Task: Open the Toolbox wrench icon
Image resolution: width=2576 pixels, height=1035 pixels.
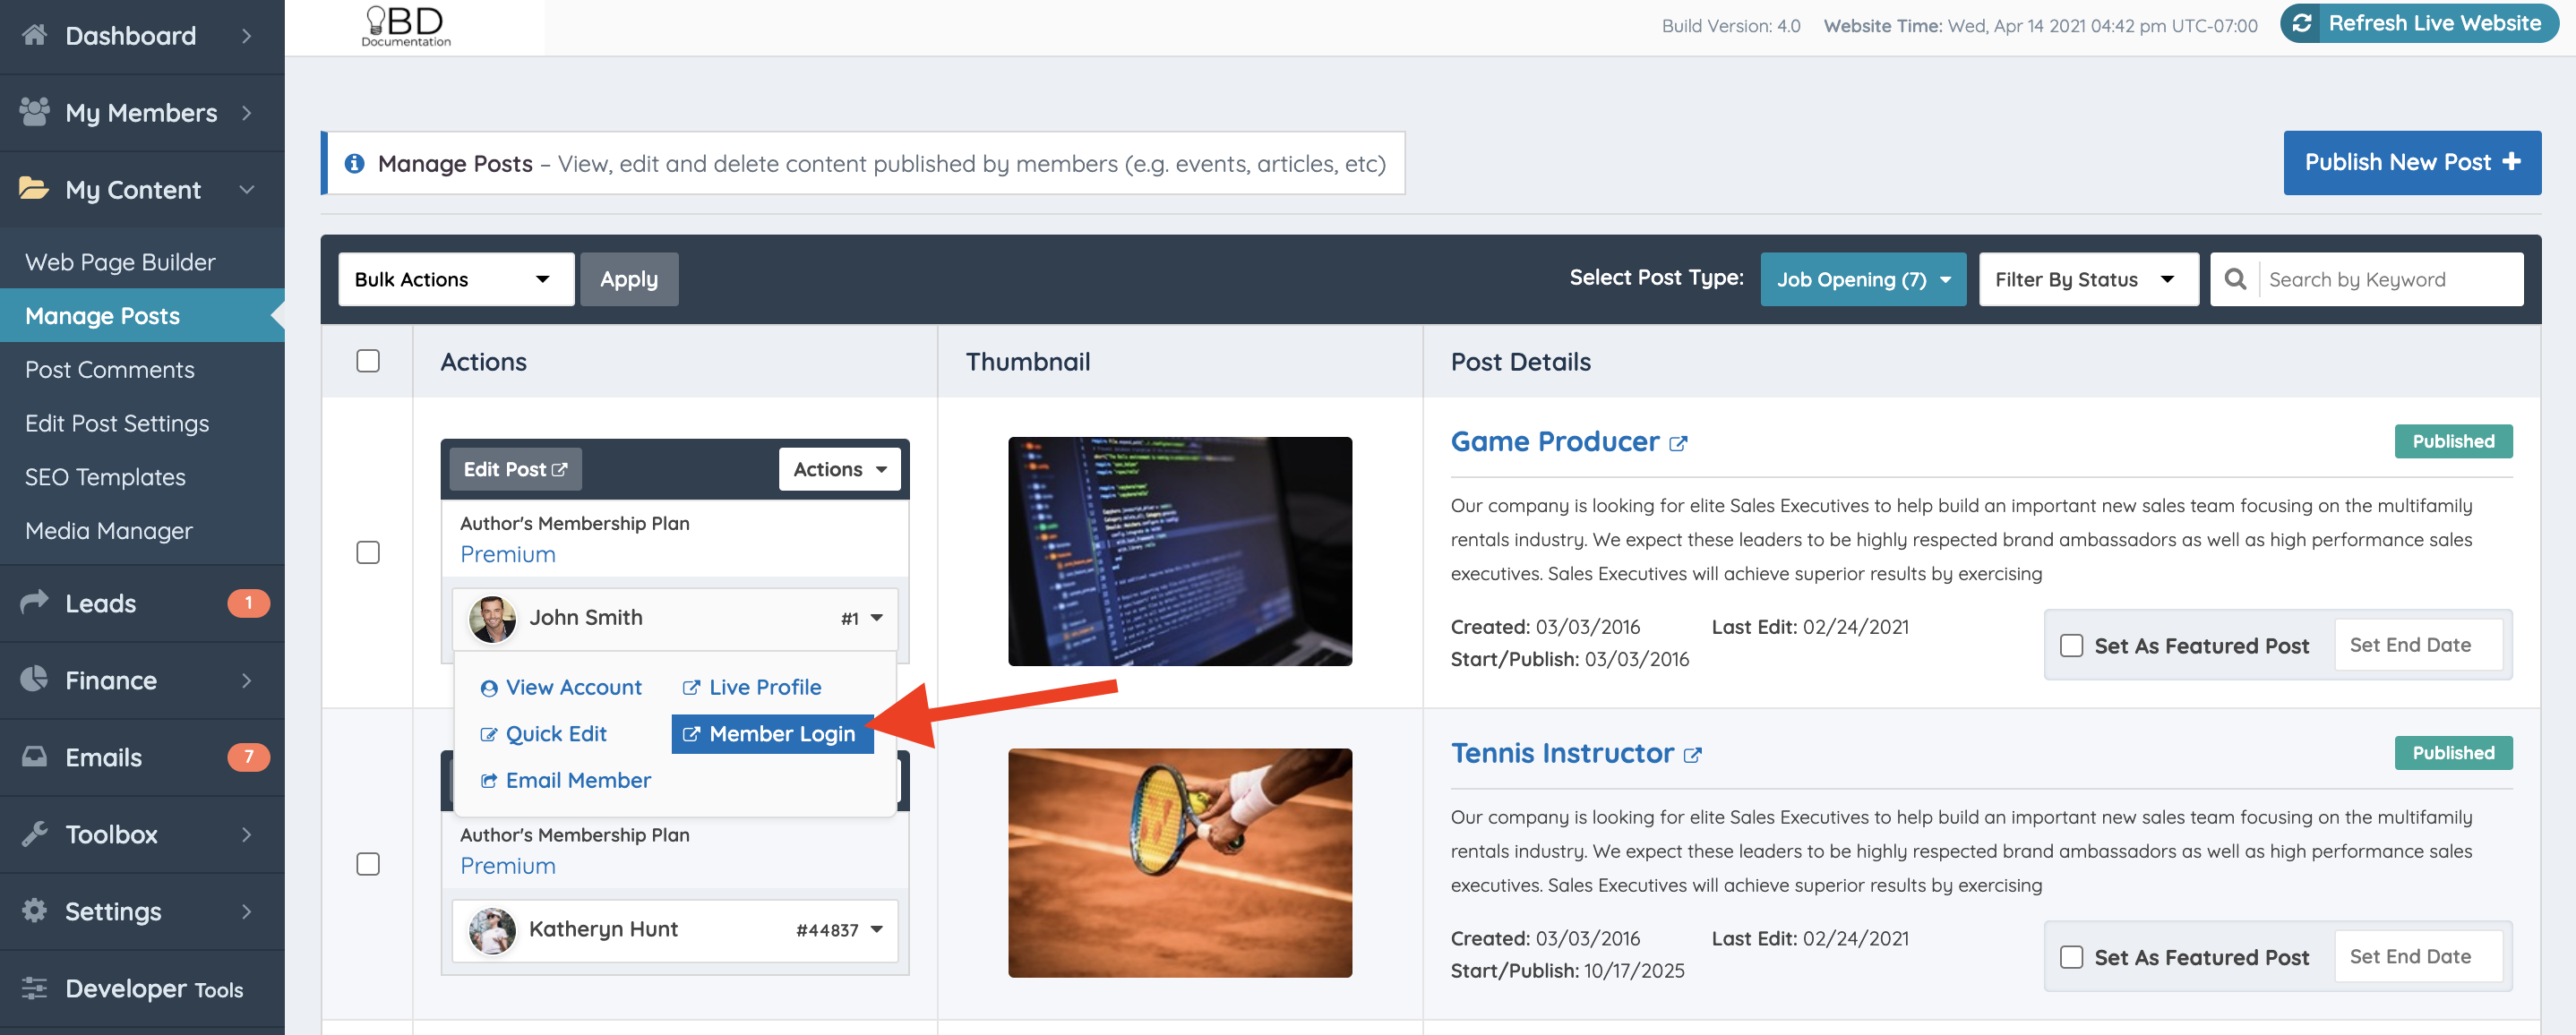Action: (33, 833)
